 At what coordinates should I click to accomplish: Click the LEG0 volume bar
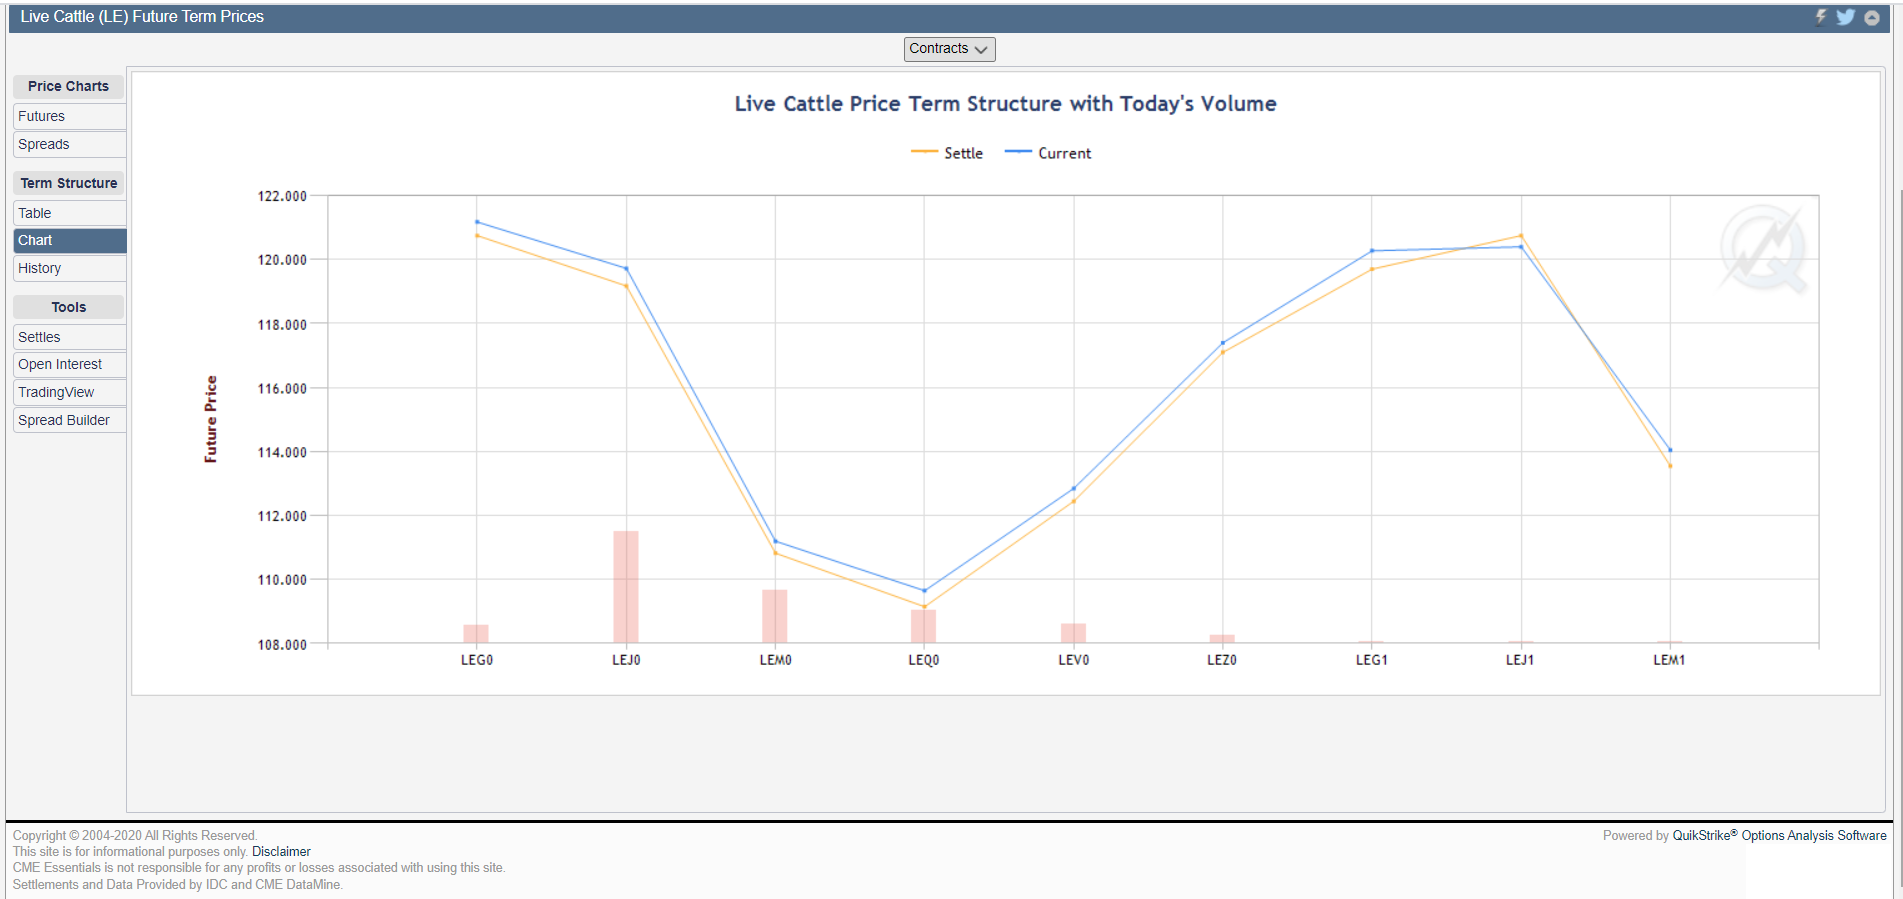click(476, 634)
